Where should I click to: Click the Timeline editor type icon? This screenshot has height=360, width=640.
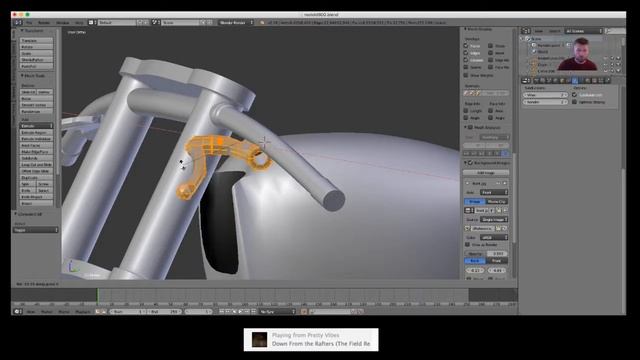(18, 311)
